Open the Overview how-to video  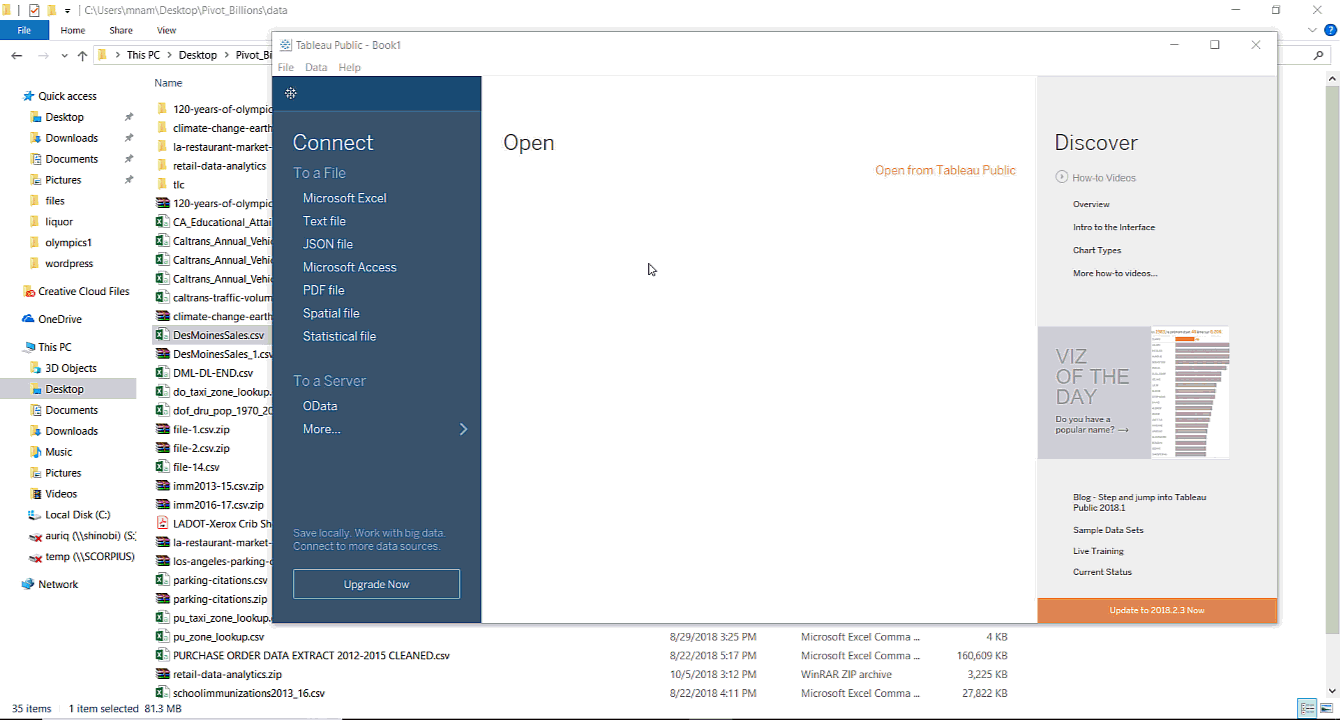pyautogui.click(x=1091, y=204)
